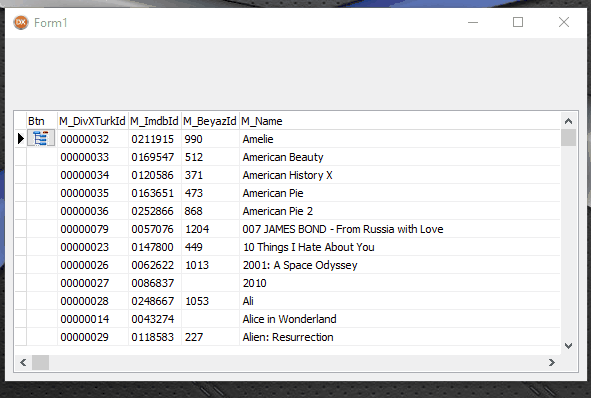The image size is (591, 398).
Task: Select the 2001: A Space Odyssey cell
Action: point(400,265)
